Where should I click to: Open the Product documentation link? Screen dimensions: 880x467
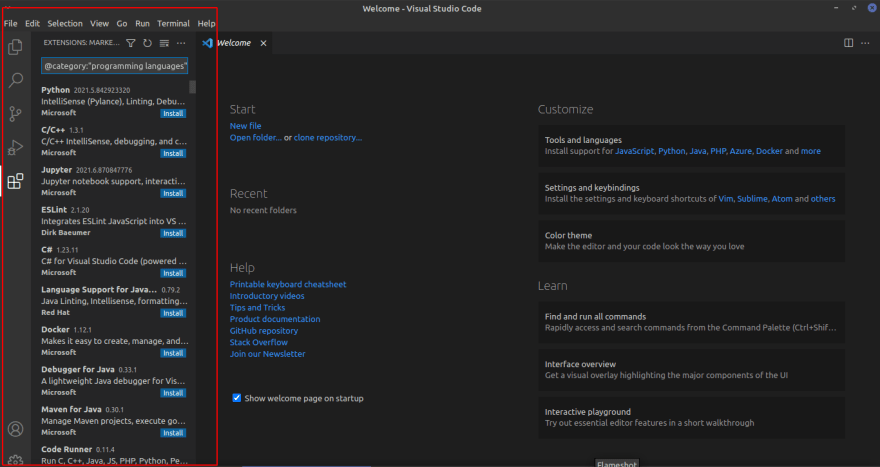click(x=275, y=319)
